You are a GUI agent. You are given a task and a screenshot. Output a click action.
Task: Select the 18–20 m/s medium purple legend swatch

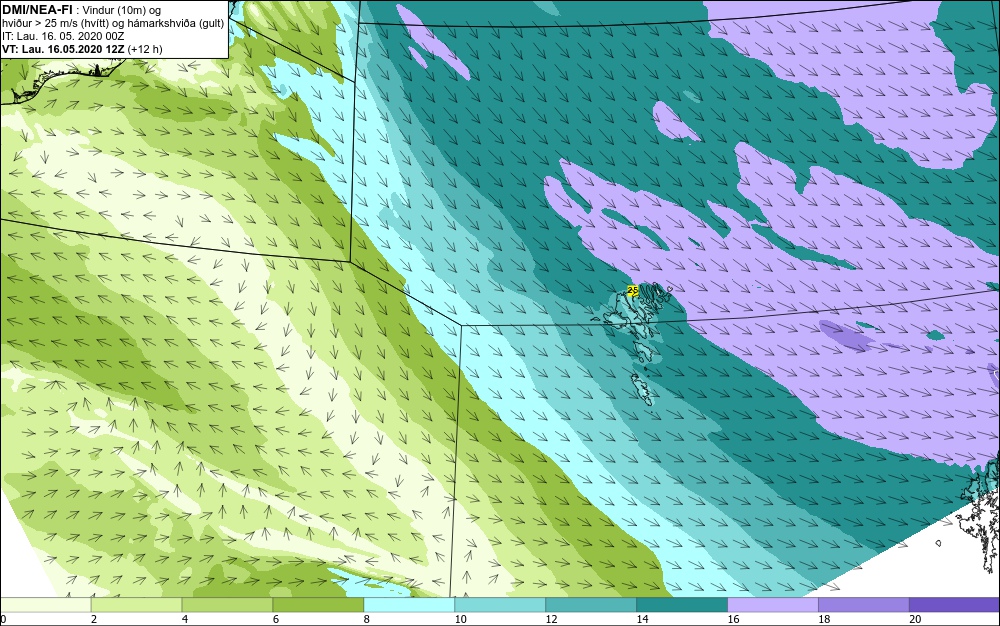(864, 605)
